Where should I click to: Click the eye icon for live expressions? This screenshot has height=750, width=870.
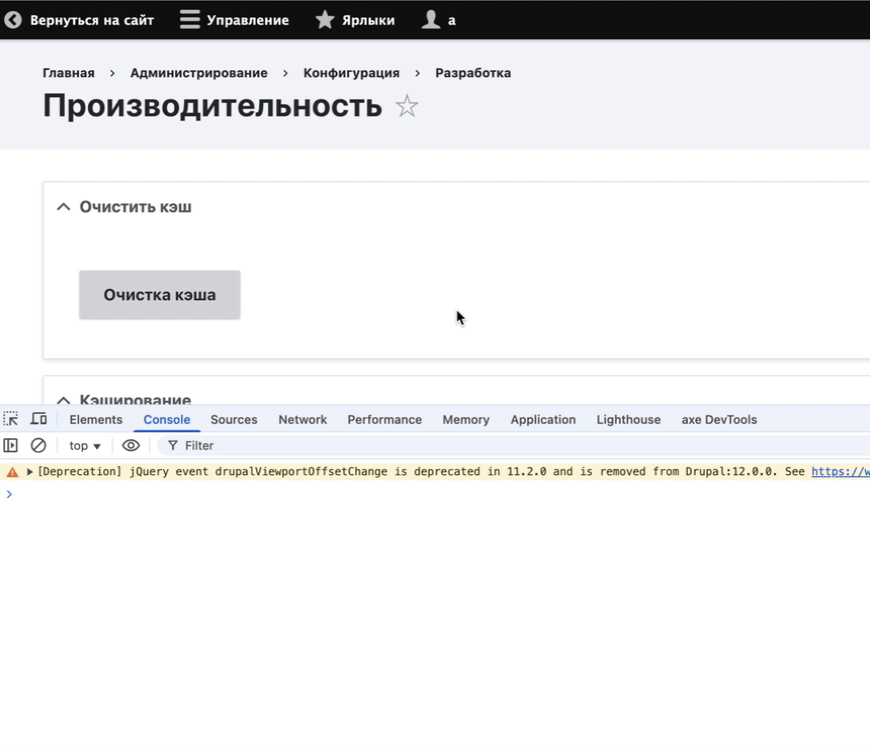(131, 445)
